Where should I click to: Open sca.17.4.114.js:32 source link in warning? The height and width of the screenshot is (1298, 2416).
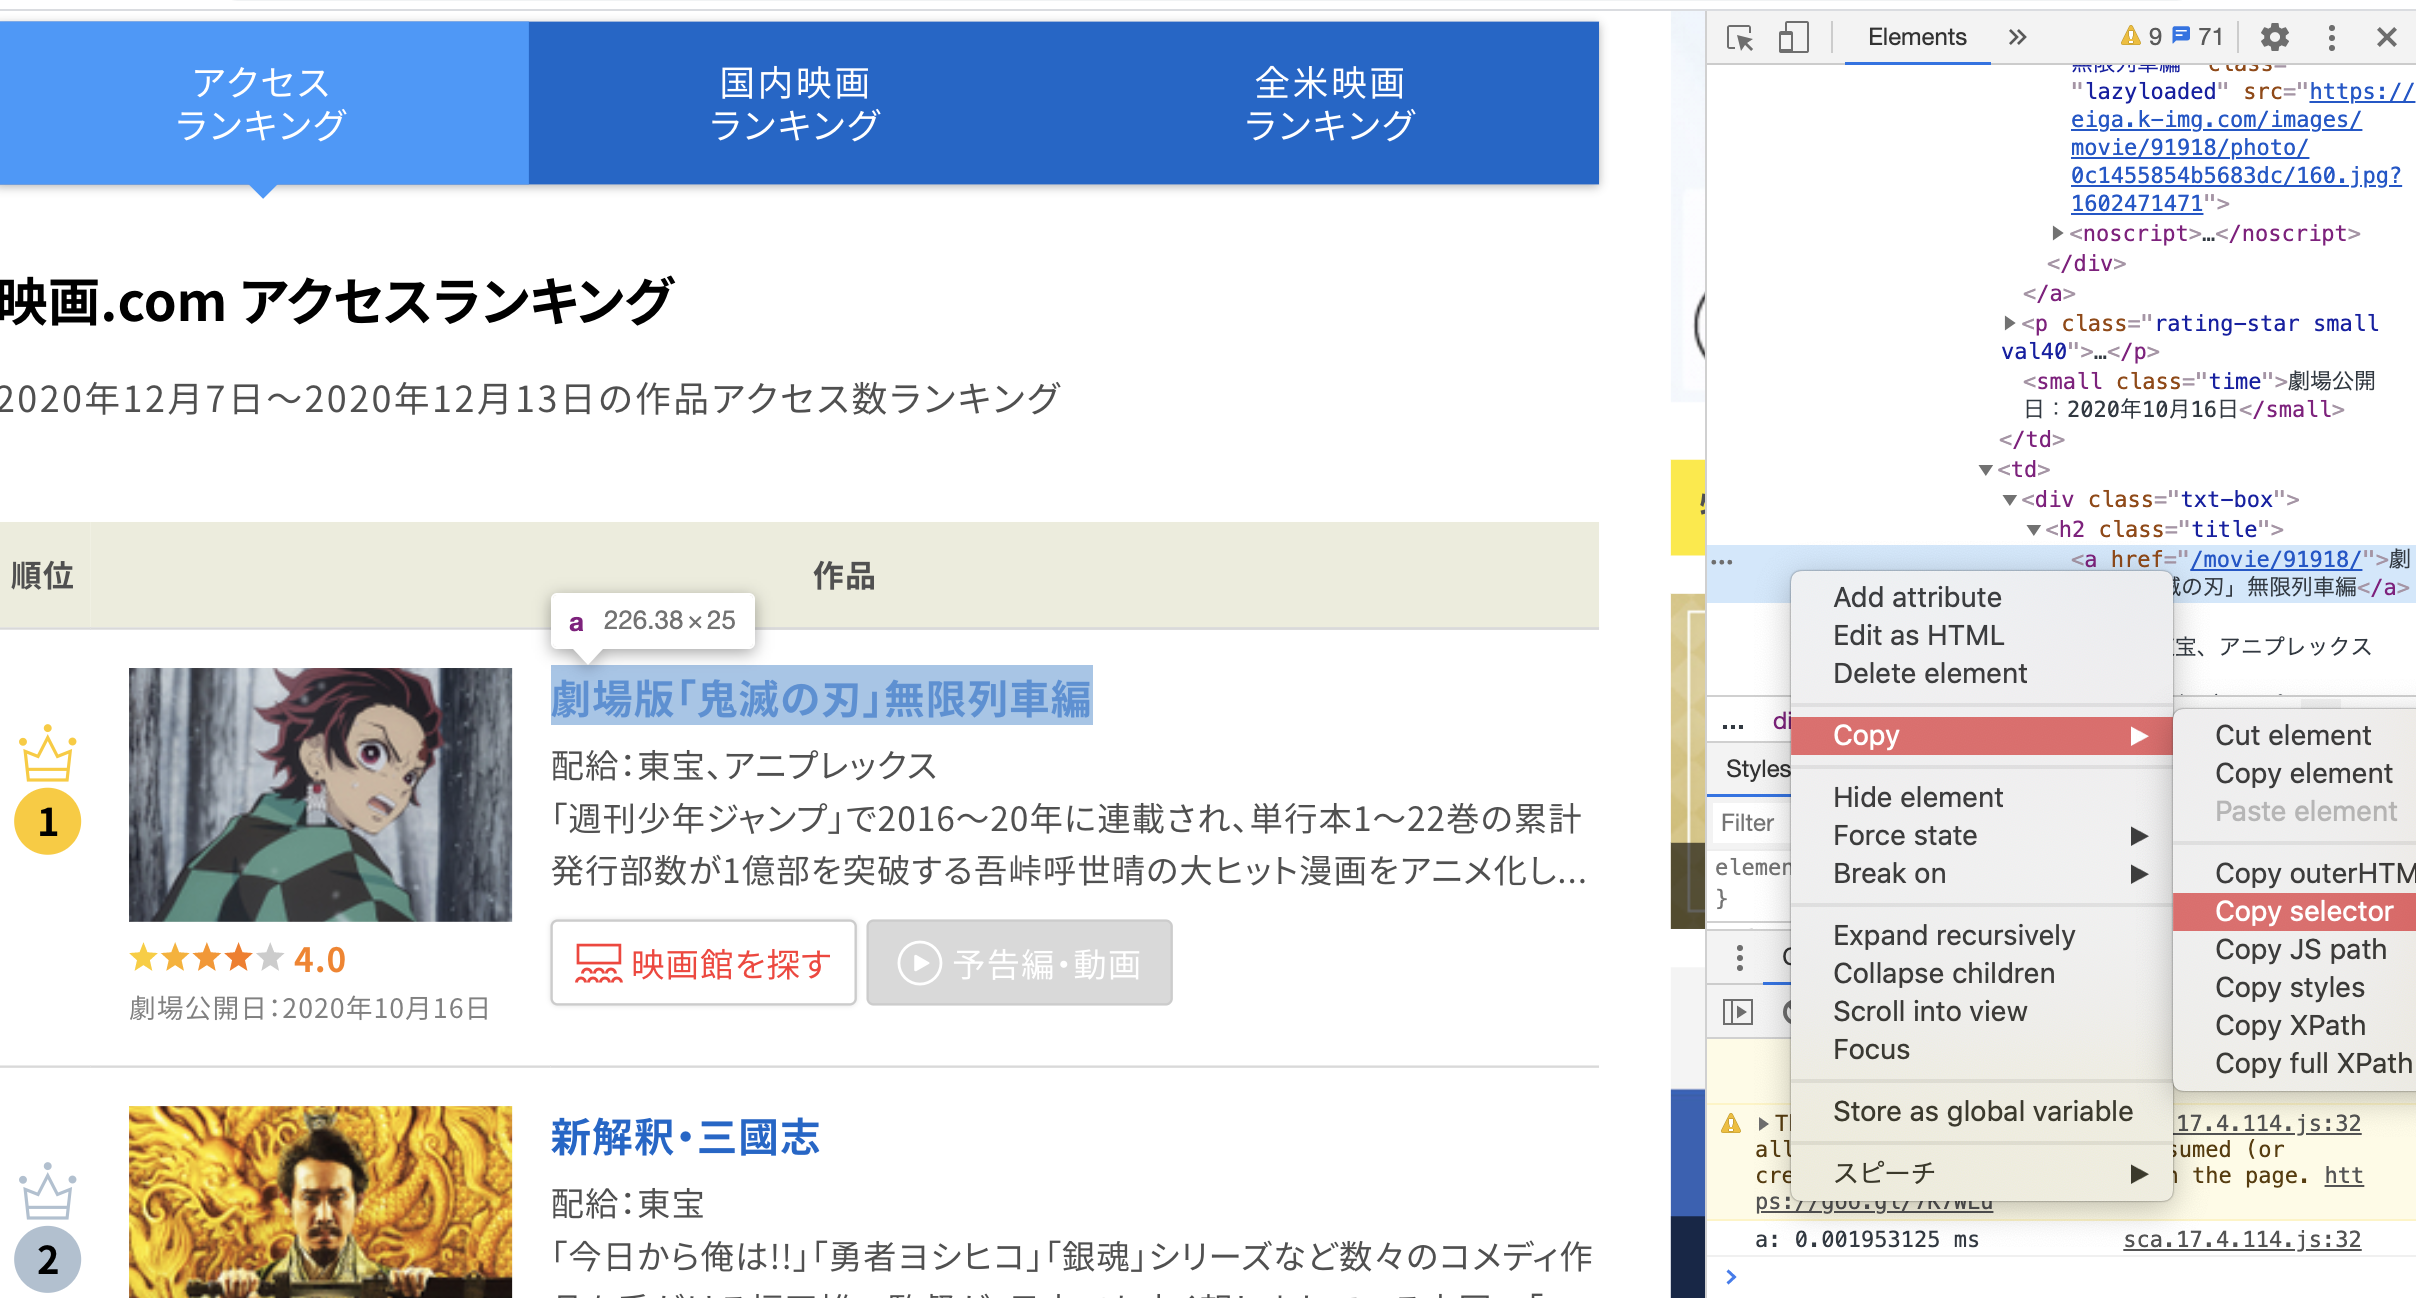(2267, 1123)
